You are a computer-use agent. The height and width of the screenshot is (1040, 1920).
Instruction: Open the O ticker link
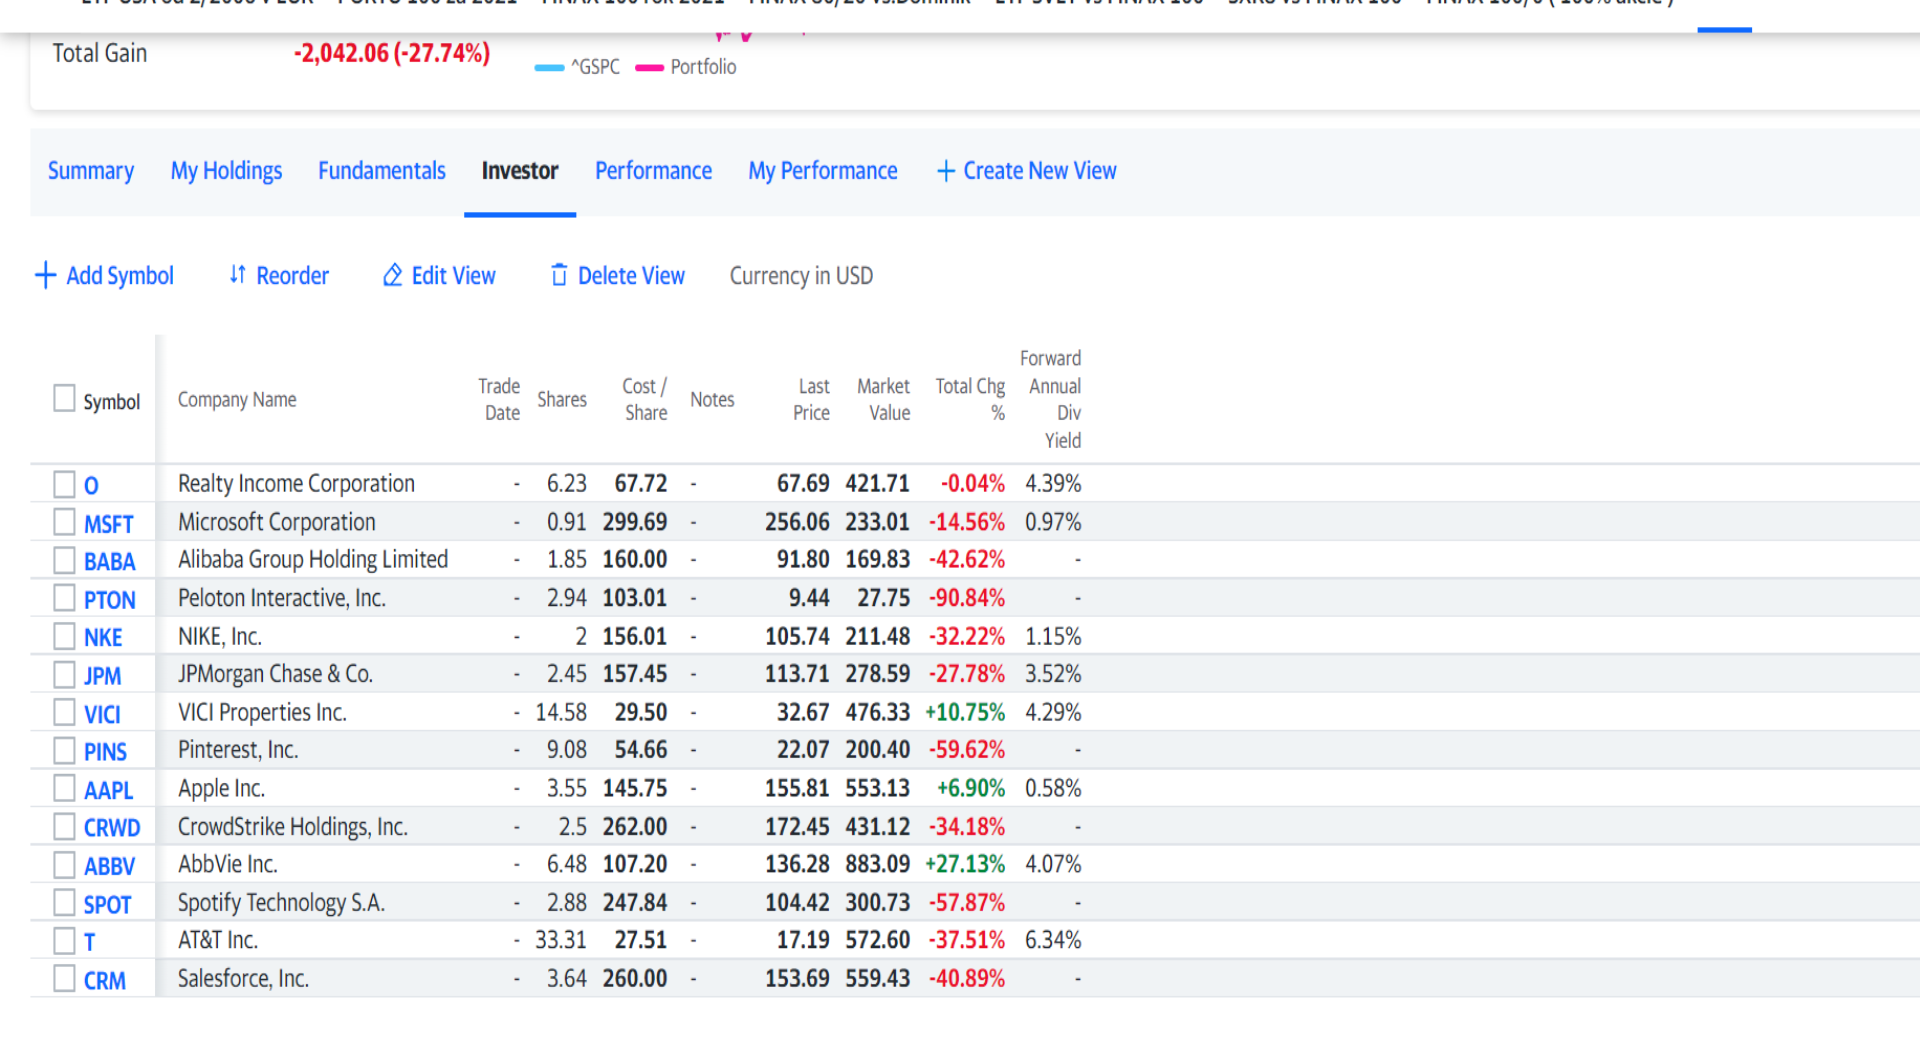coord(91,486)
